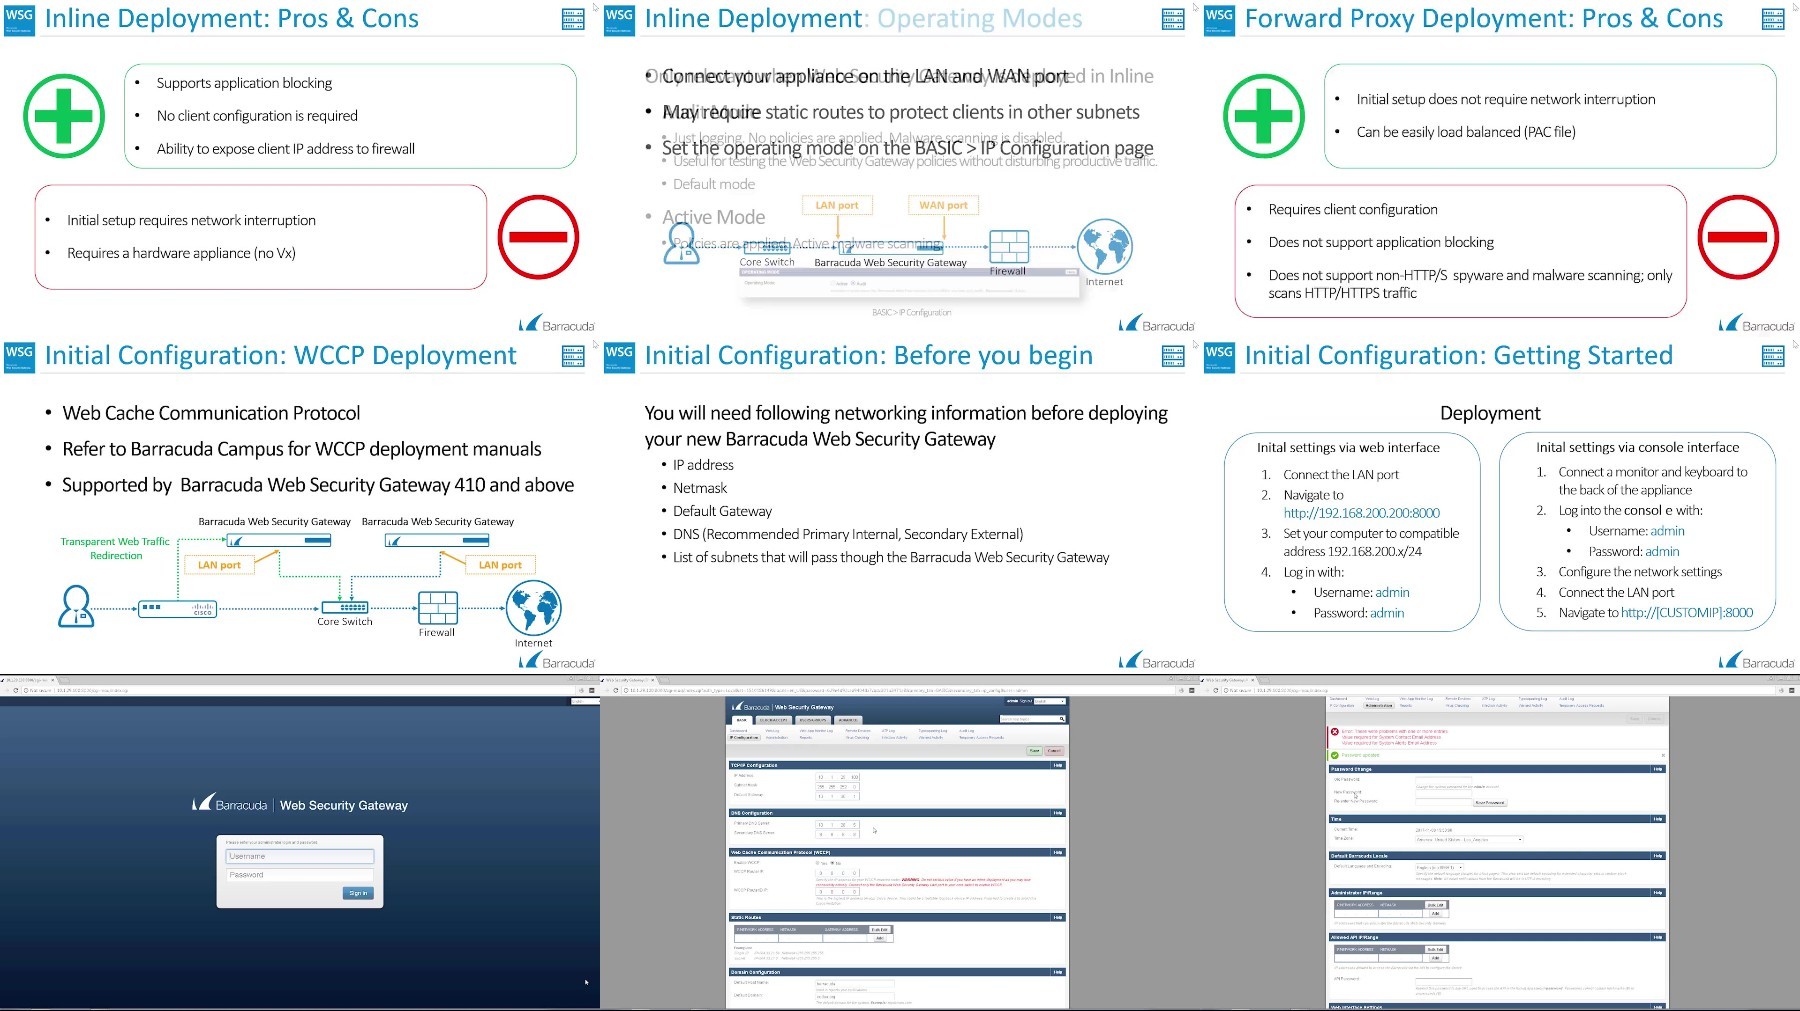Click Add under Allowed API IP/Range section
The image size is (1800, 1011).
click(x=1435, y=958)
